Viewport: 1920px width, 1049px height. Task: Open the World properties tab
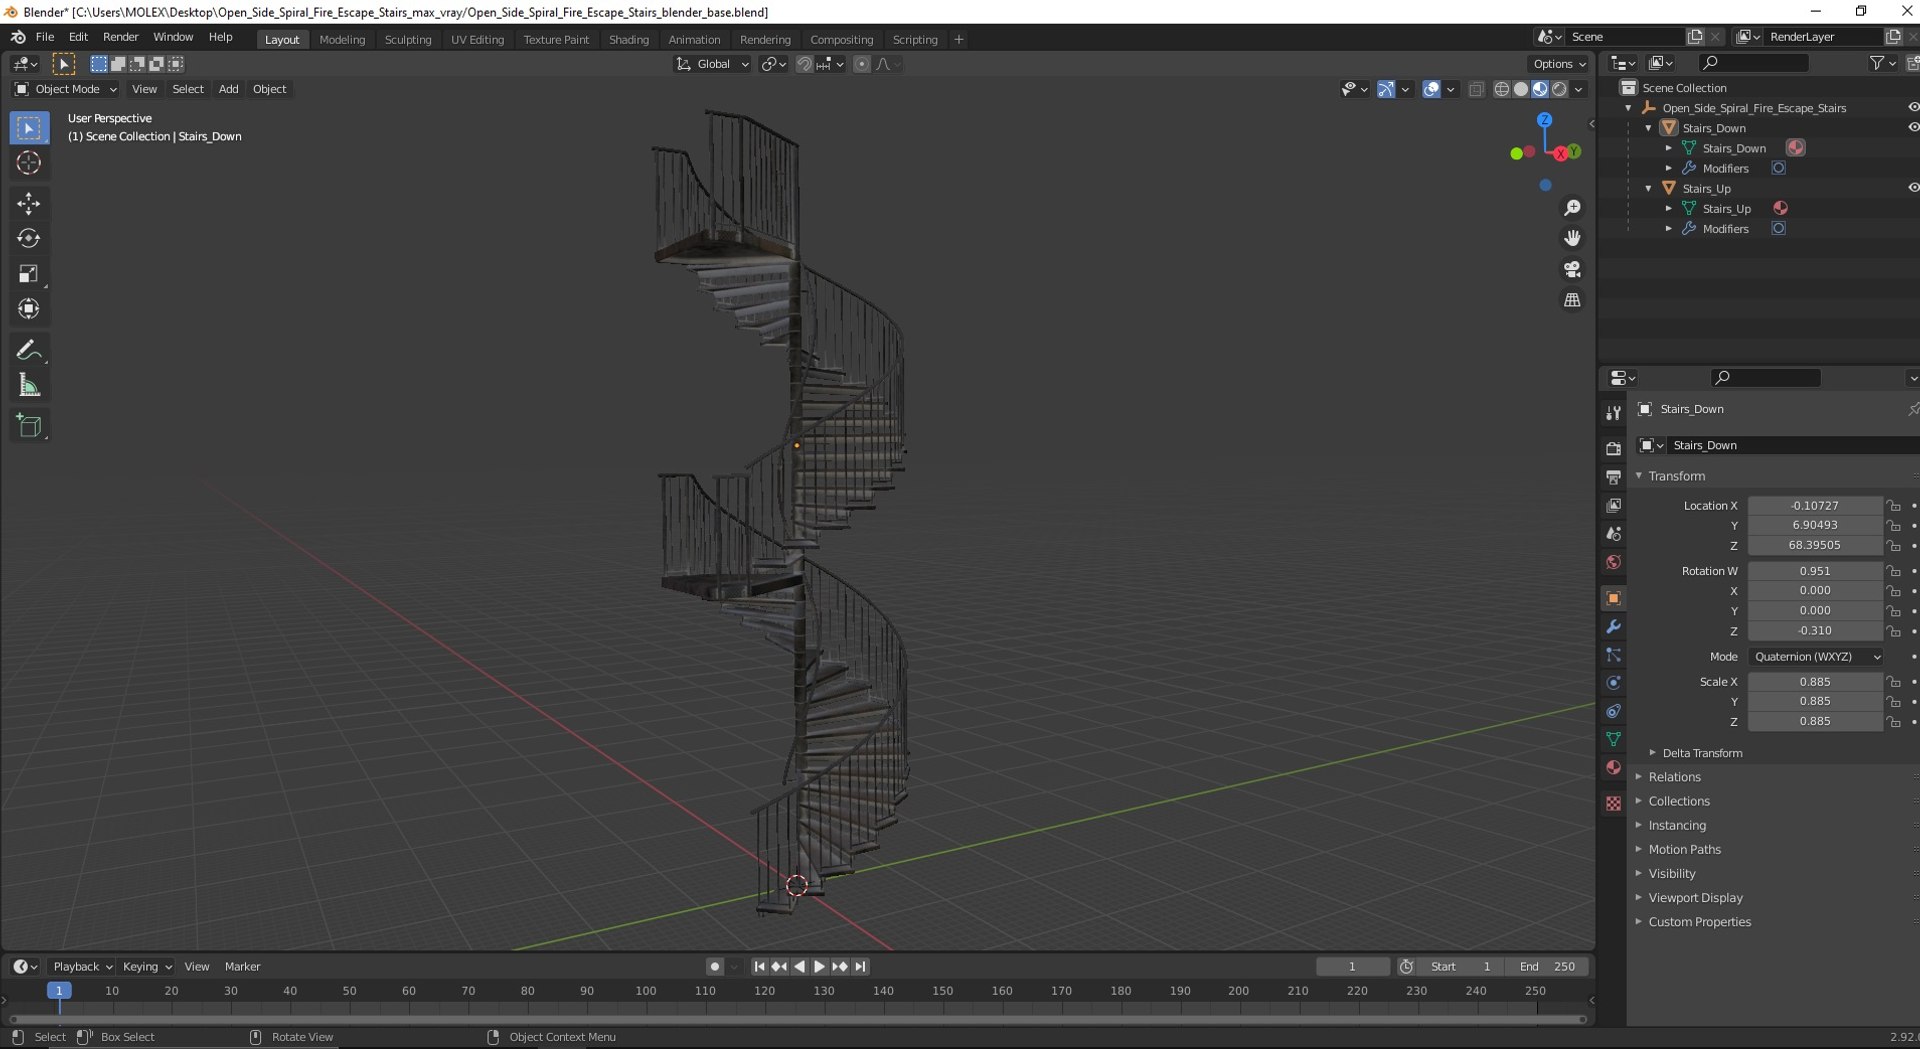tap(1613, 562)
